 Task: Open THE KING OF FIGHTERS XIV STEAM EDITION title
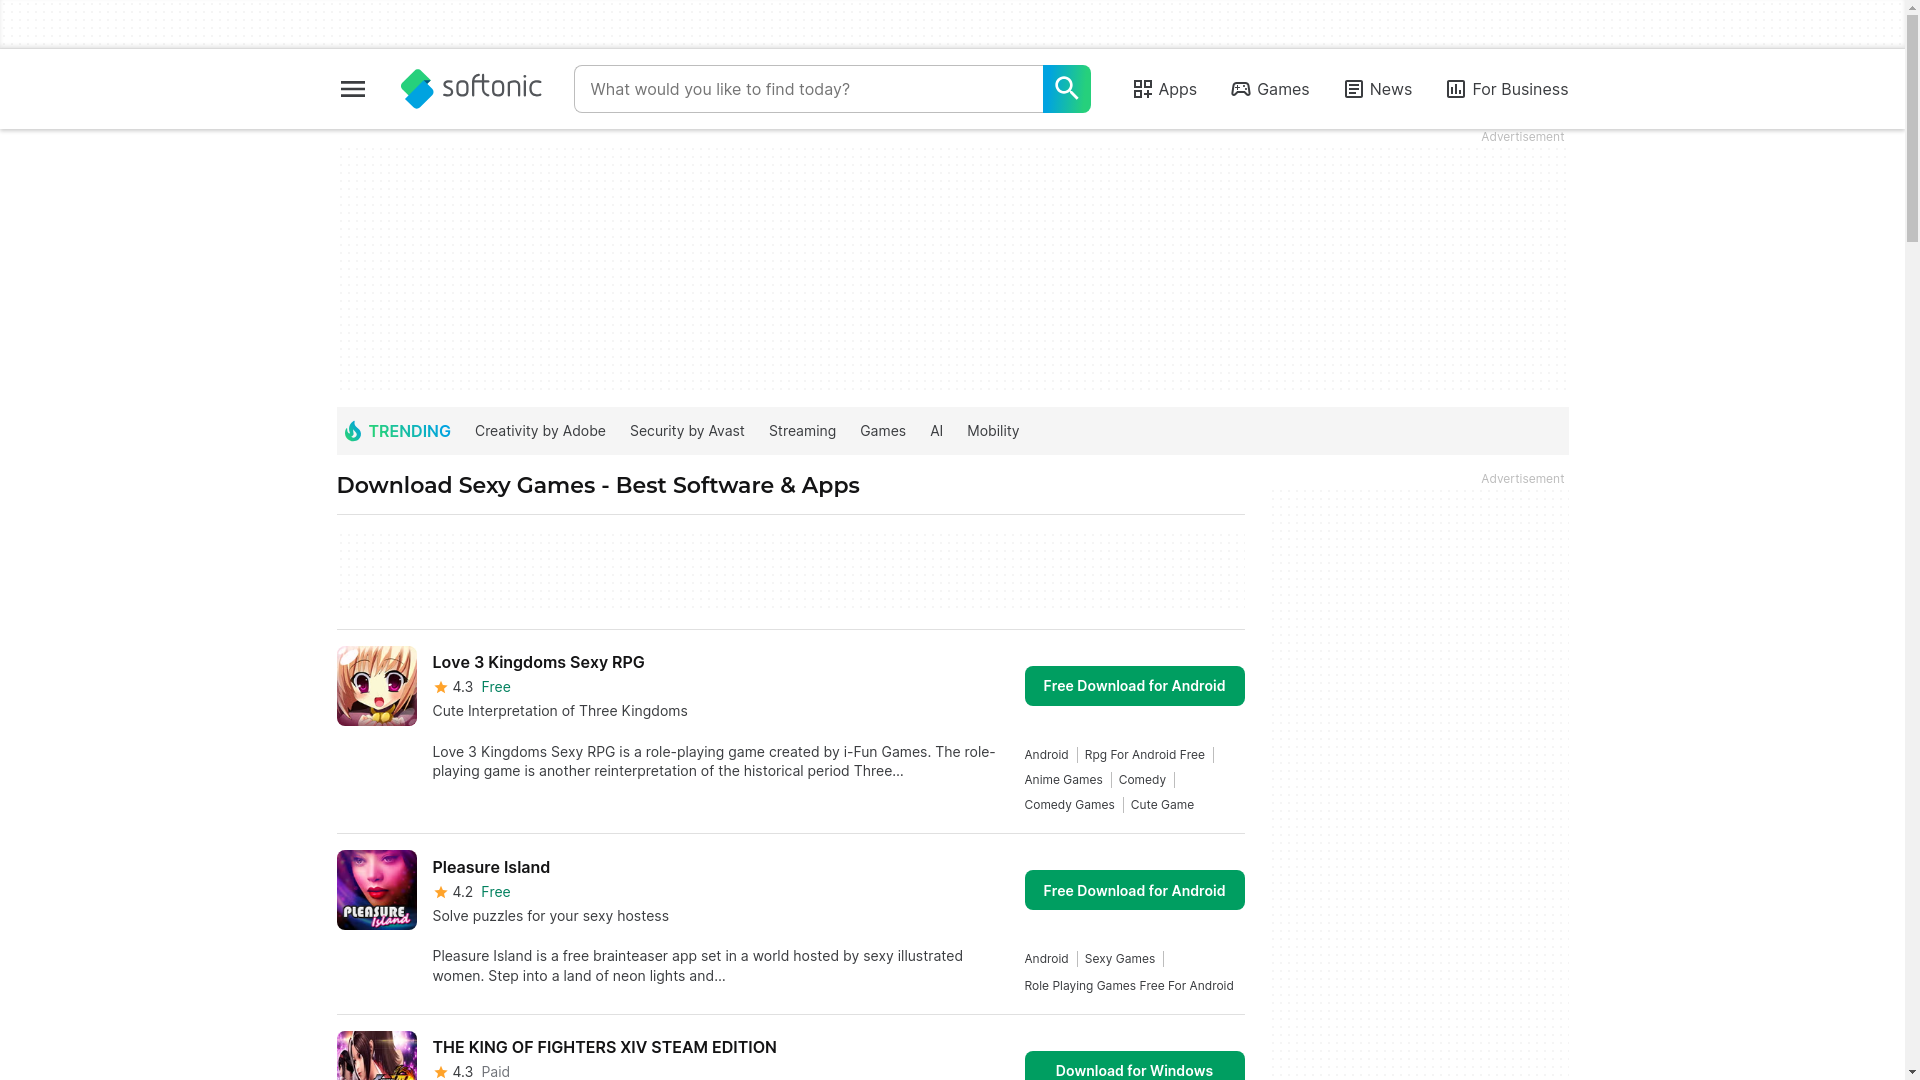click(604, 1047)
